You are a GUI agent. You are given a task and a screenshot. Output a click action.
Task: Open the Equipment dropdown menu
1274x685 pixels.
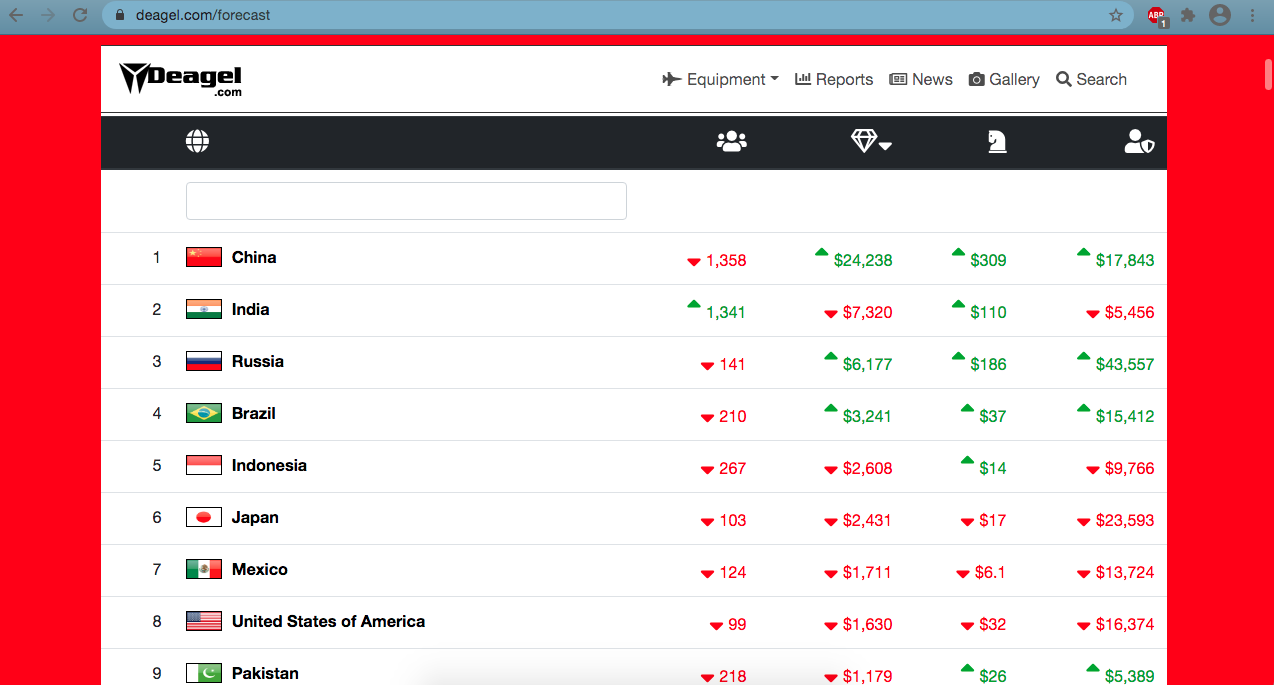(x=720, y=79)
